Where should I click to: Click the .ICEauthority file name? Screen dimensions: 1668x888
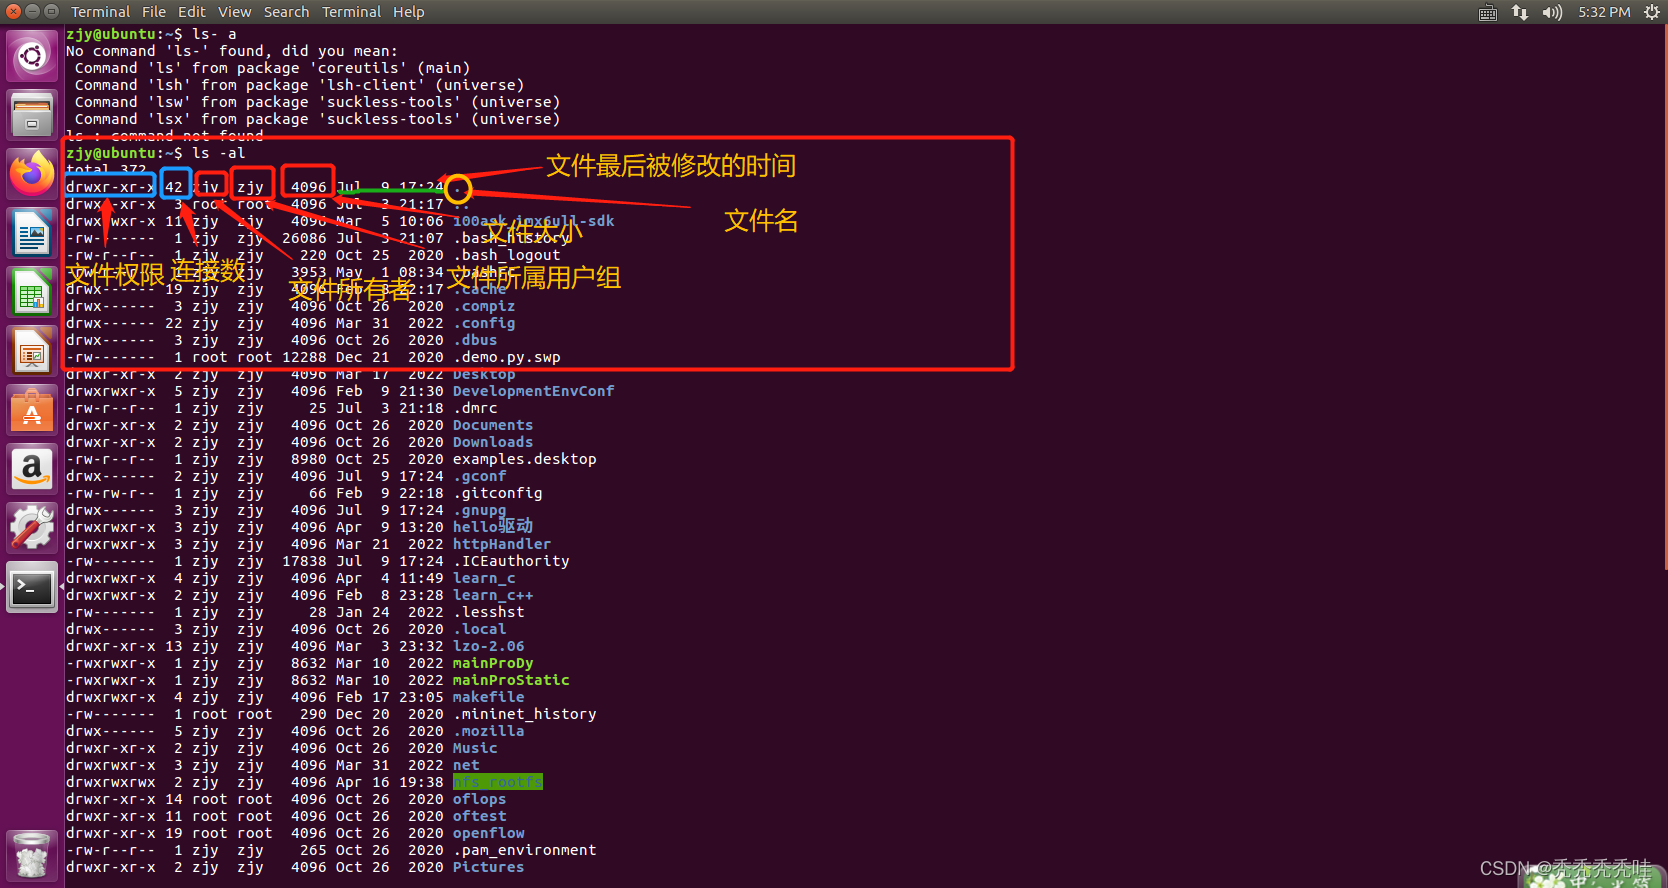point(511,561)
